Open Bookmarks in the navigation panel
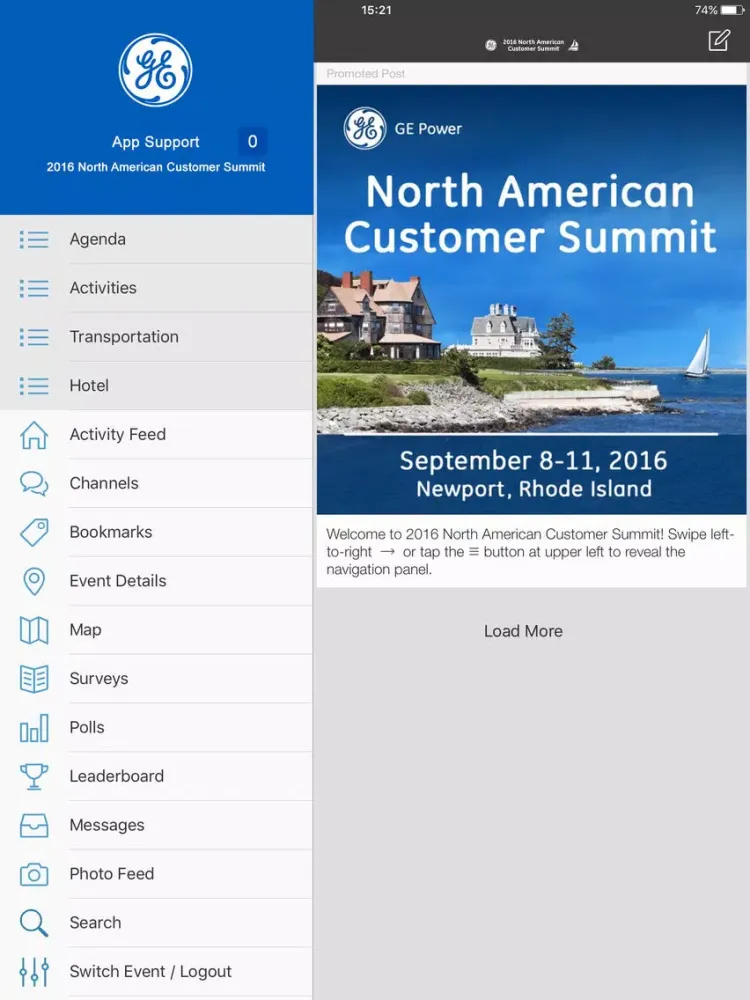750x1000 pixels. tap(156, 532)
